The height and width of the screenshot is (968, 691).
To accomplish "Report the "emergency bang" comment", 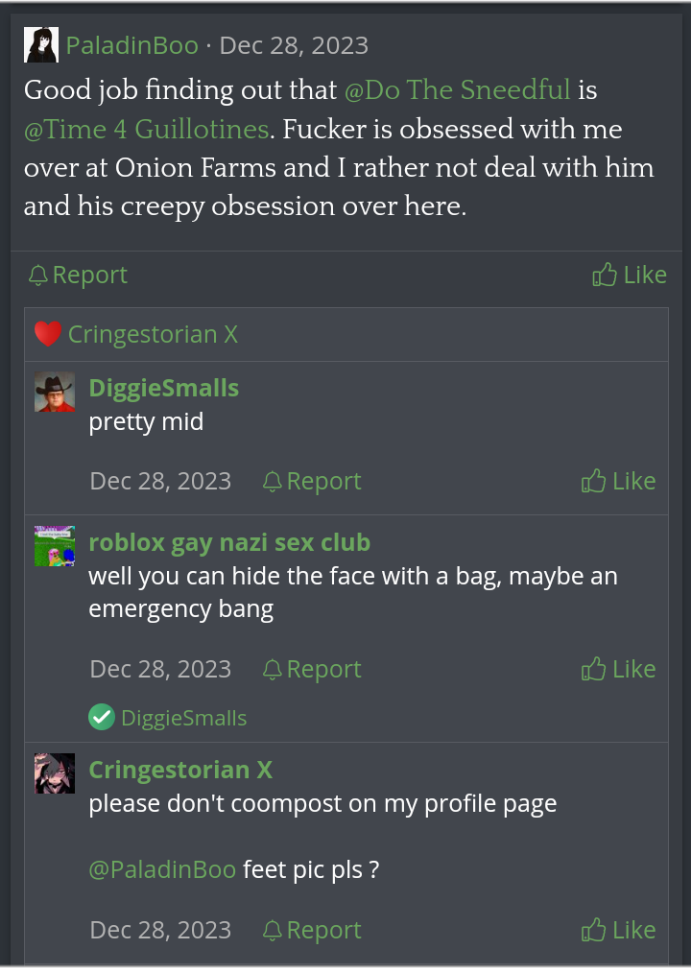I will point(312,669).
